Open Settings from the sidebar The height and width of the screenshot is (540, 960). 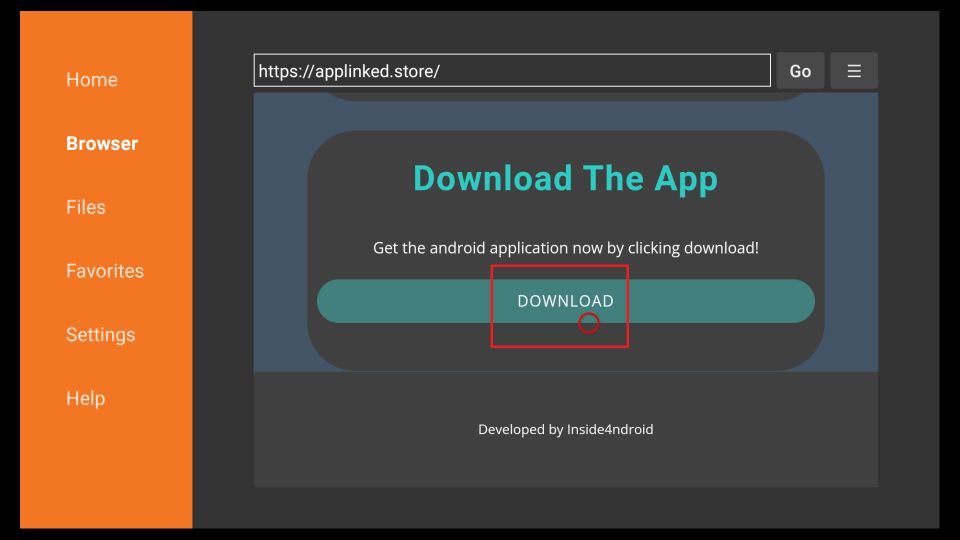(x=100, y=334)
